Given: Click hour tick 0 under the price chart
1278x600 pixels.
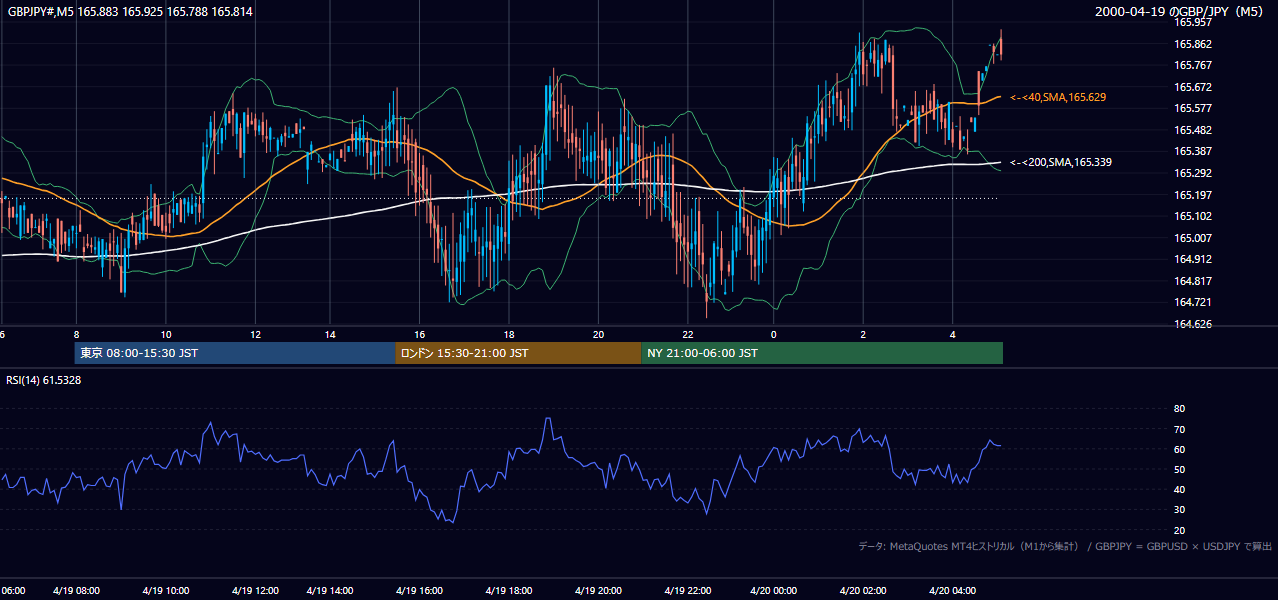Looking at the screenshot, I should click(774, 334).
